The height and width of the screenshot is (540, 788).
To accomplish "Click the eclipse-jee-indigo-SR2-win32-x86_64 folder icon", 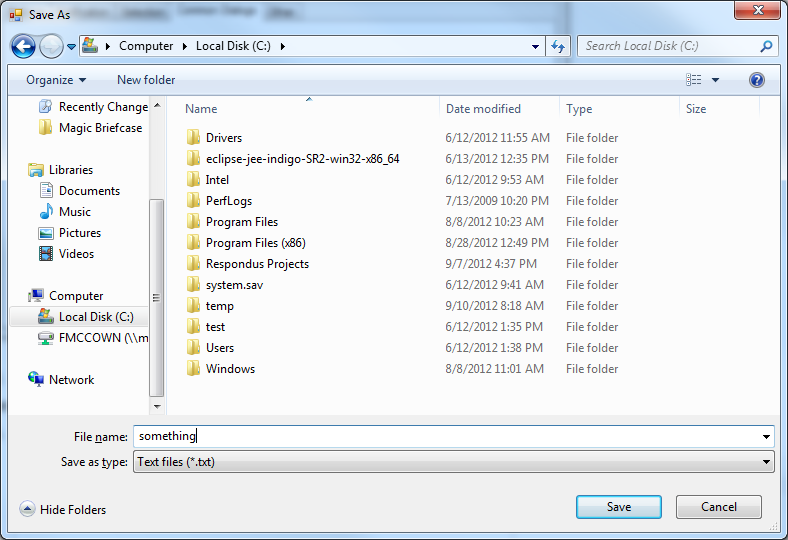I will [x=193, y=159].
